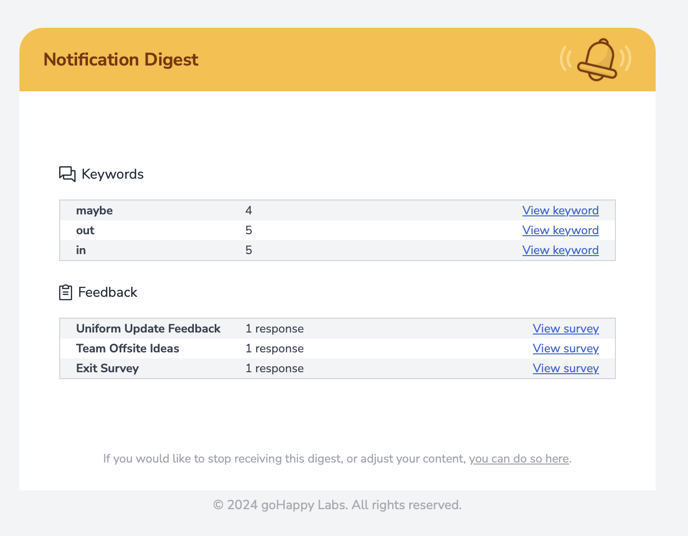Click the notification bell icon

pos(596,59)
